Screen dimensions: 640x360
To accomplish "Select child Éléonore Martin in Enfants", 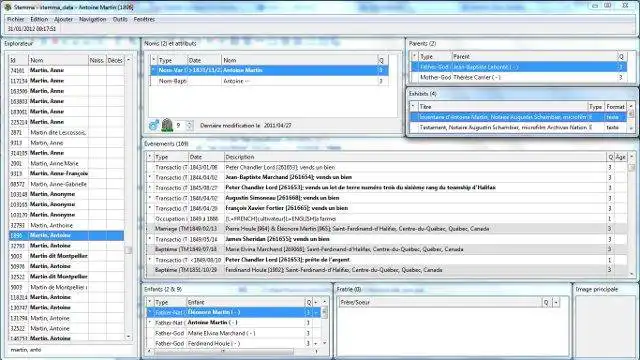I will point(234,312).
